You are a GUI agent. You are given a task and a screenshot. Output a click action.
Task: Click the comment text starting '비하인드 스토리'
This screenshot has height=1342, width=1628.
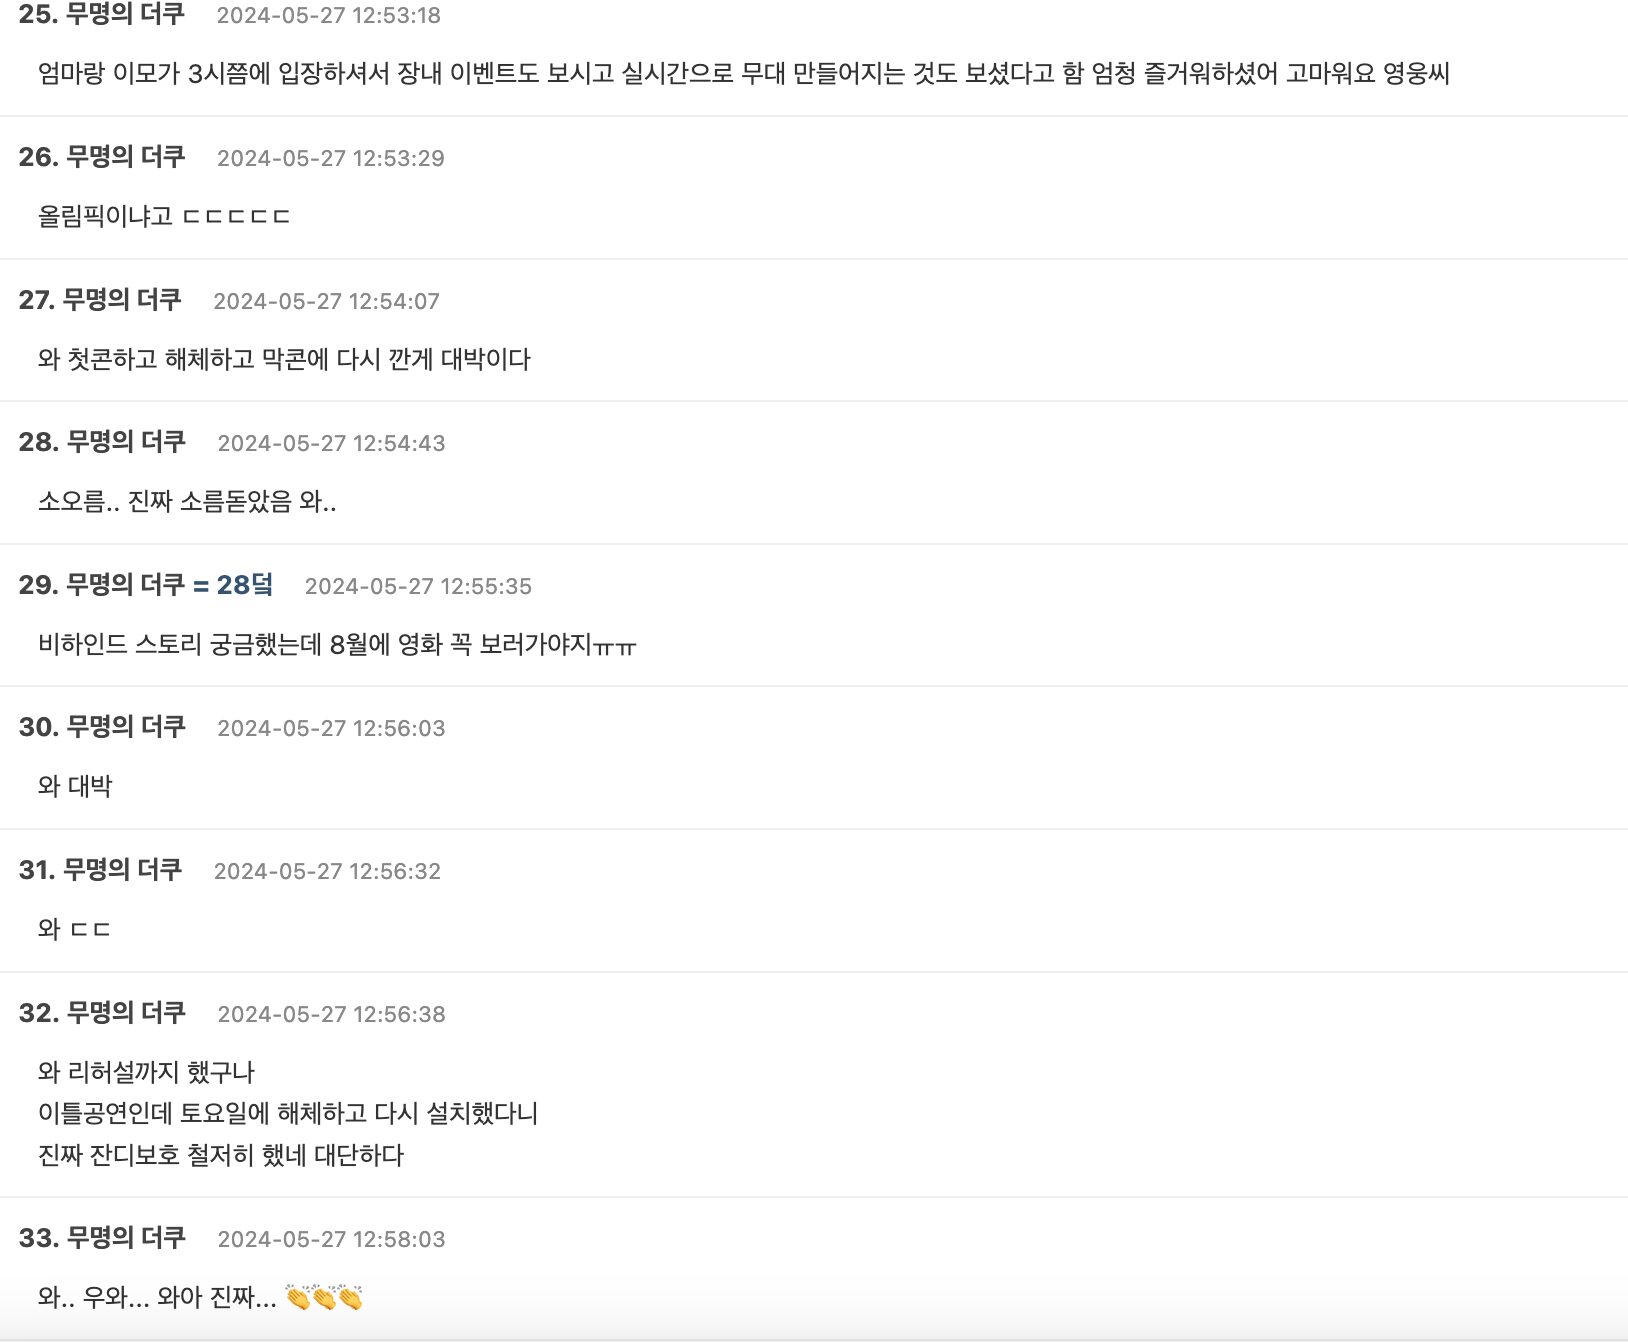tap(337, 644)
